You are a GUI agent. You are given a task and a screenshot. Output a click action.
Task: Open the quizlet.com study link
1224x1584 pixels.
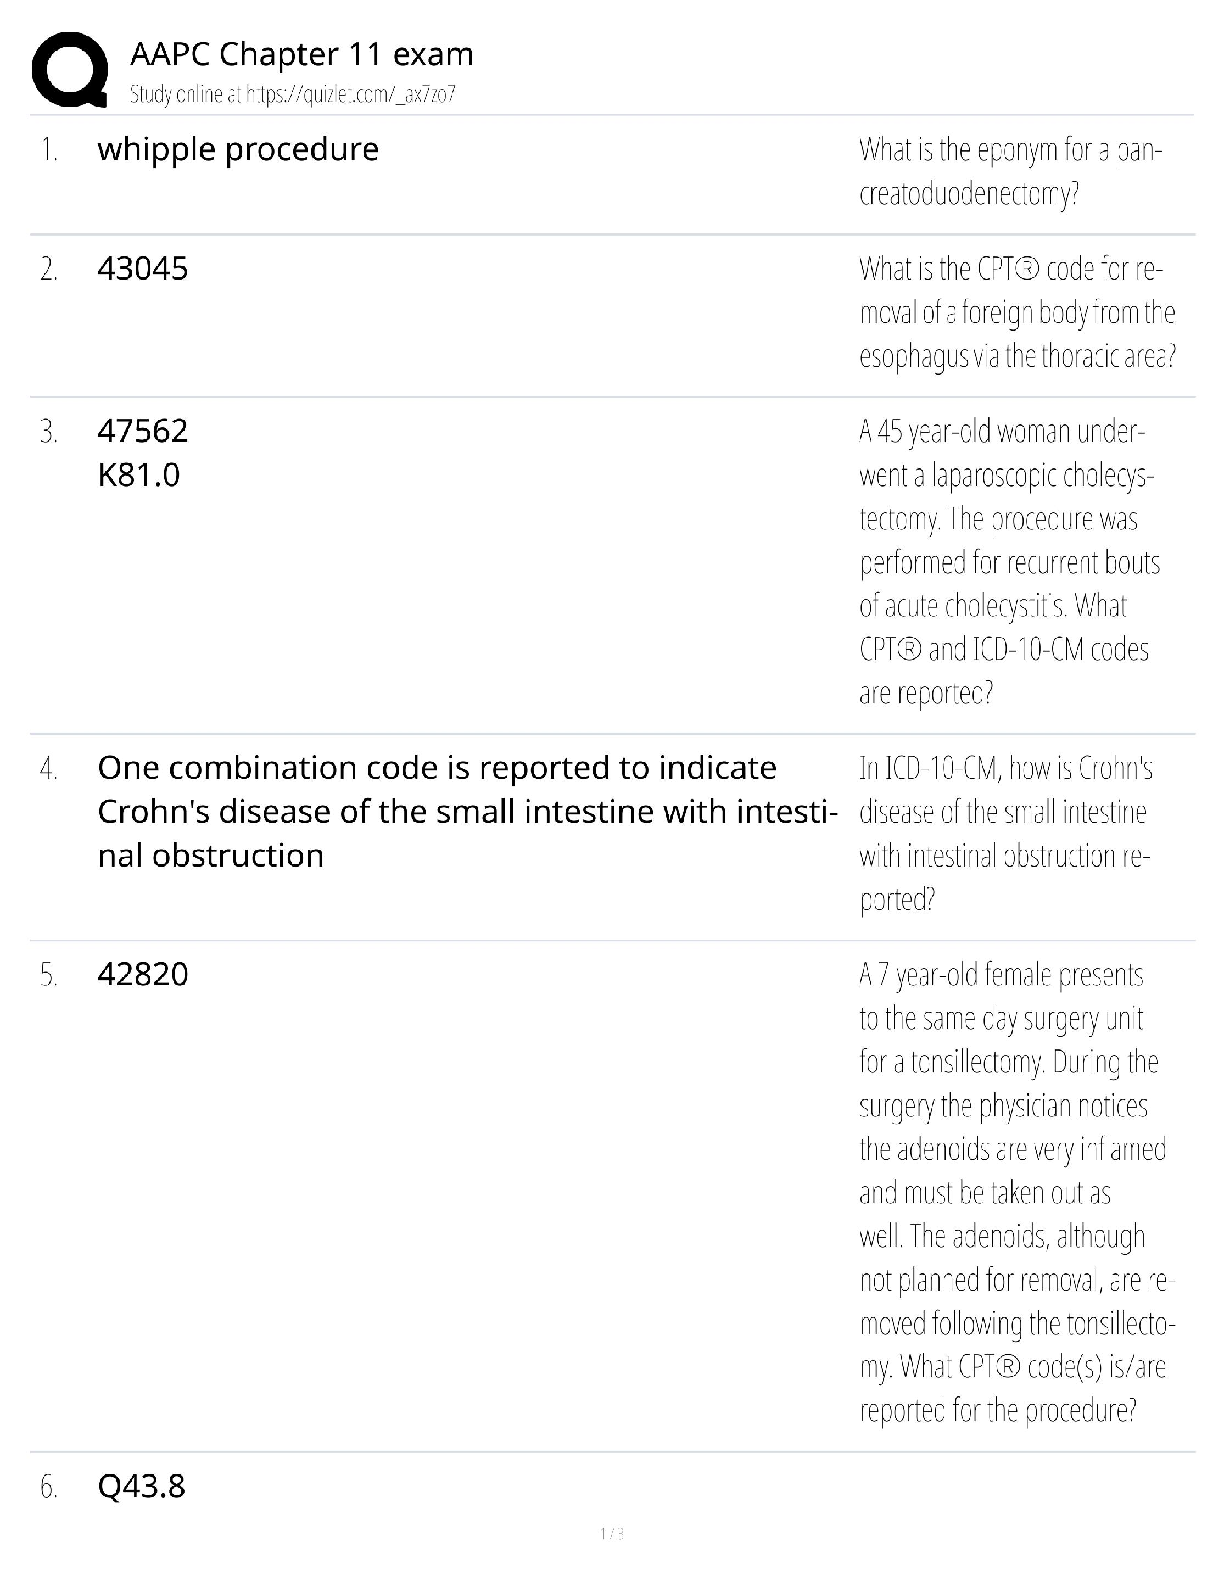click(x=292, y=95)
